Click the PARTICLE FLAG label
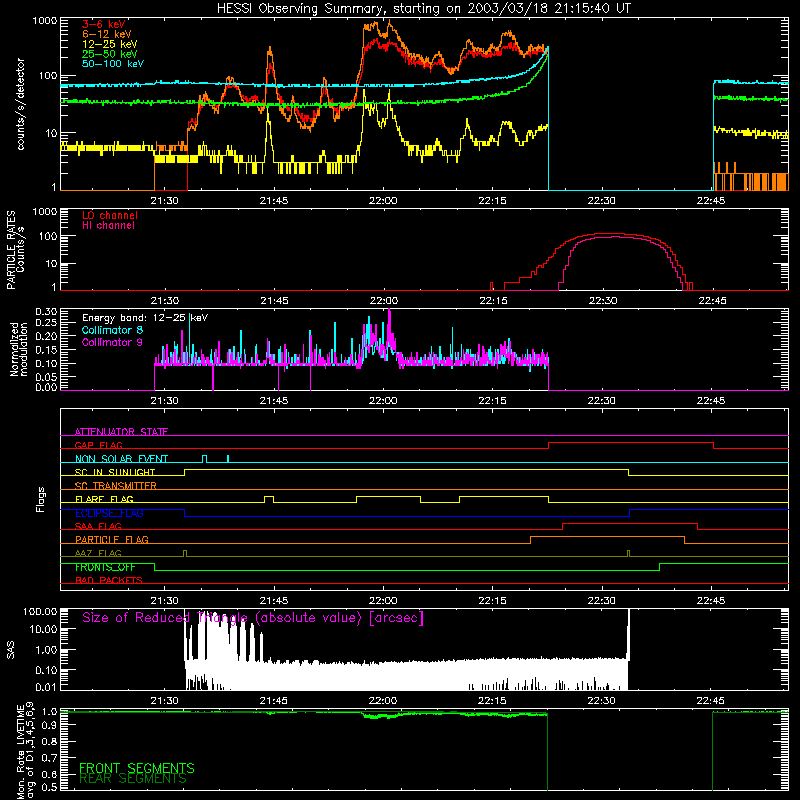The image size is (800, 800). pos(112,539)
